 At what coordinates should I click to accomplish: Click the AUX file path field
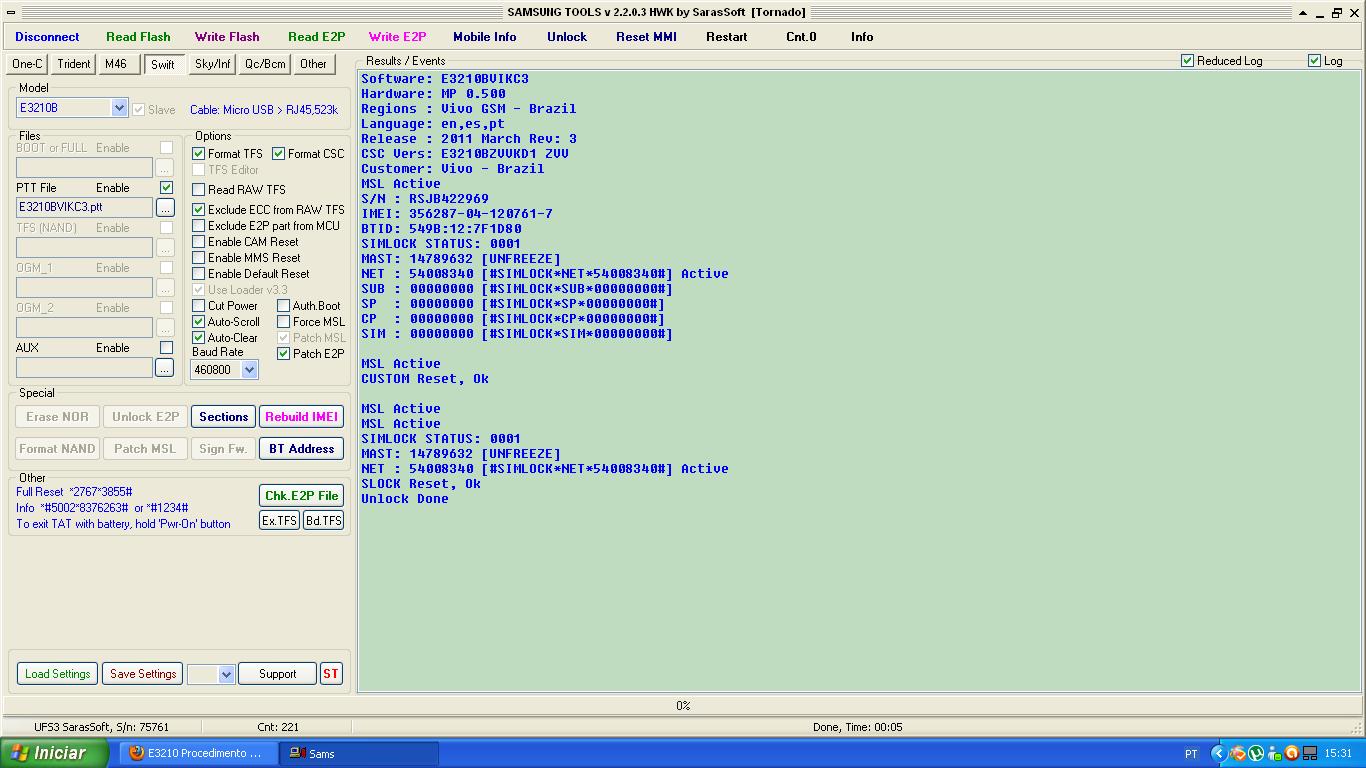coord(84,367)
